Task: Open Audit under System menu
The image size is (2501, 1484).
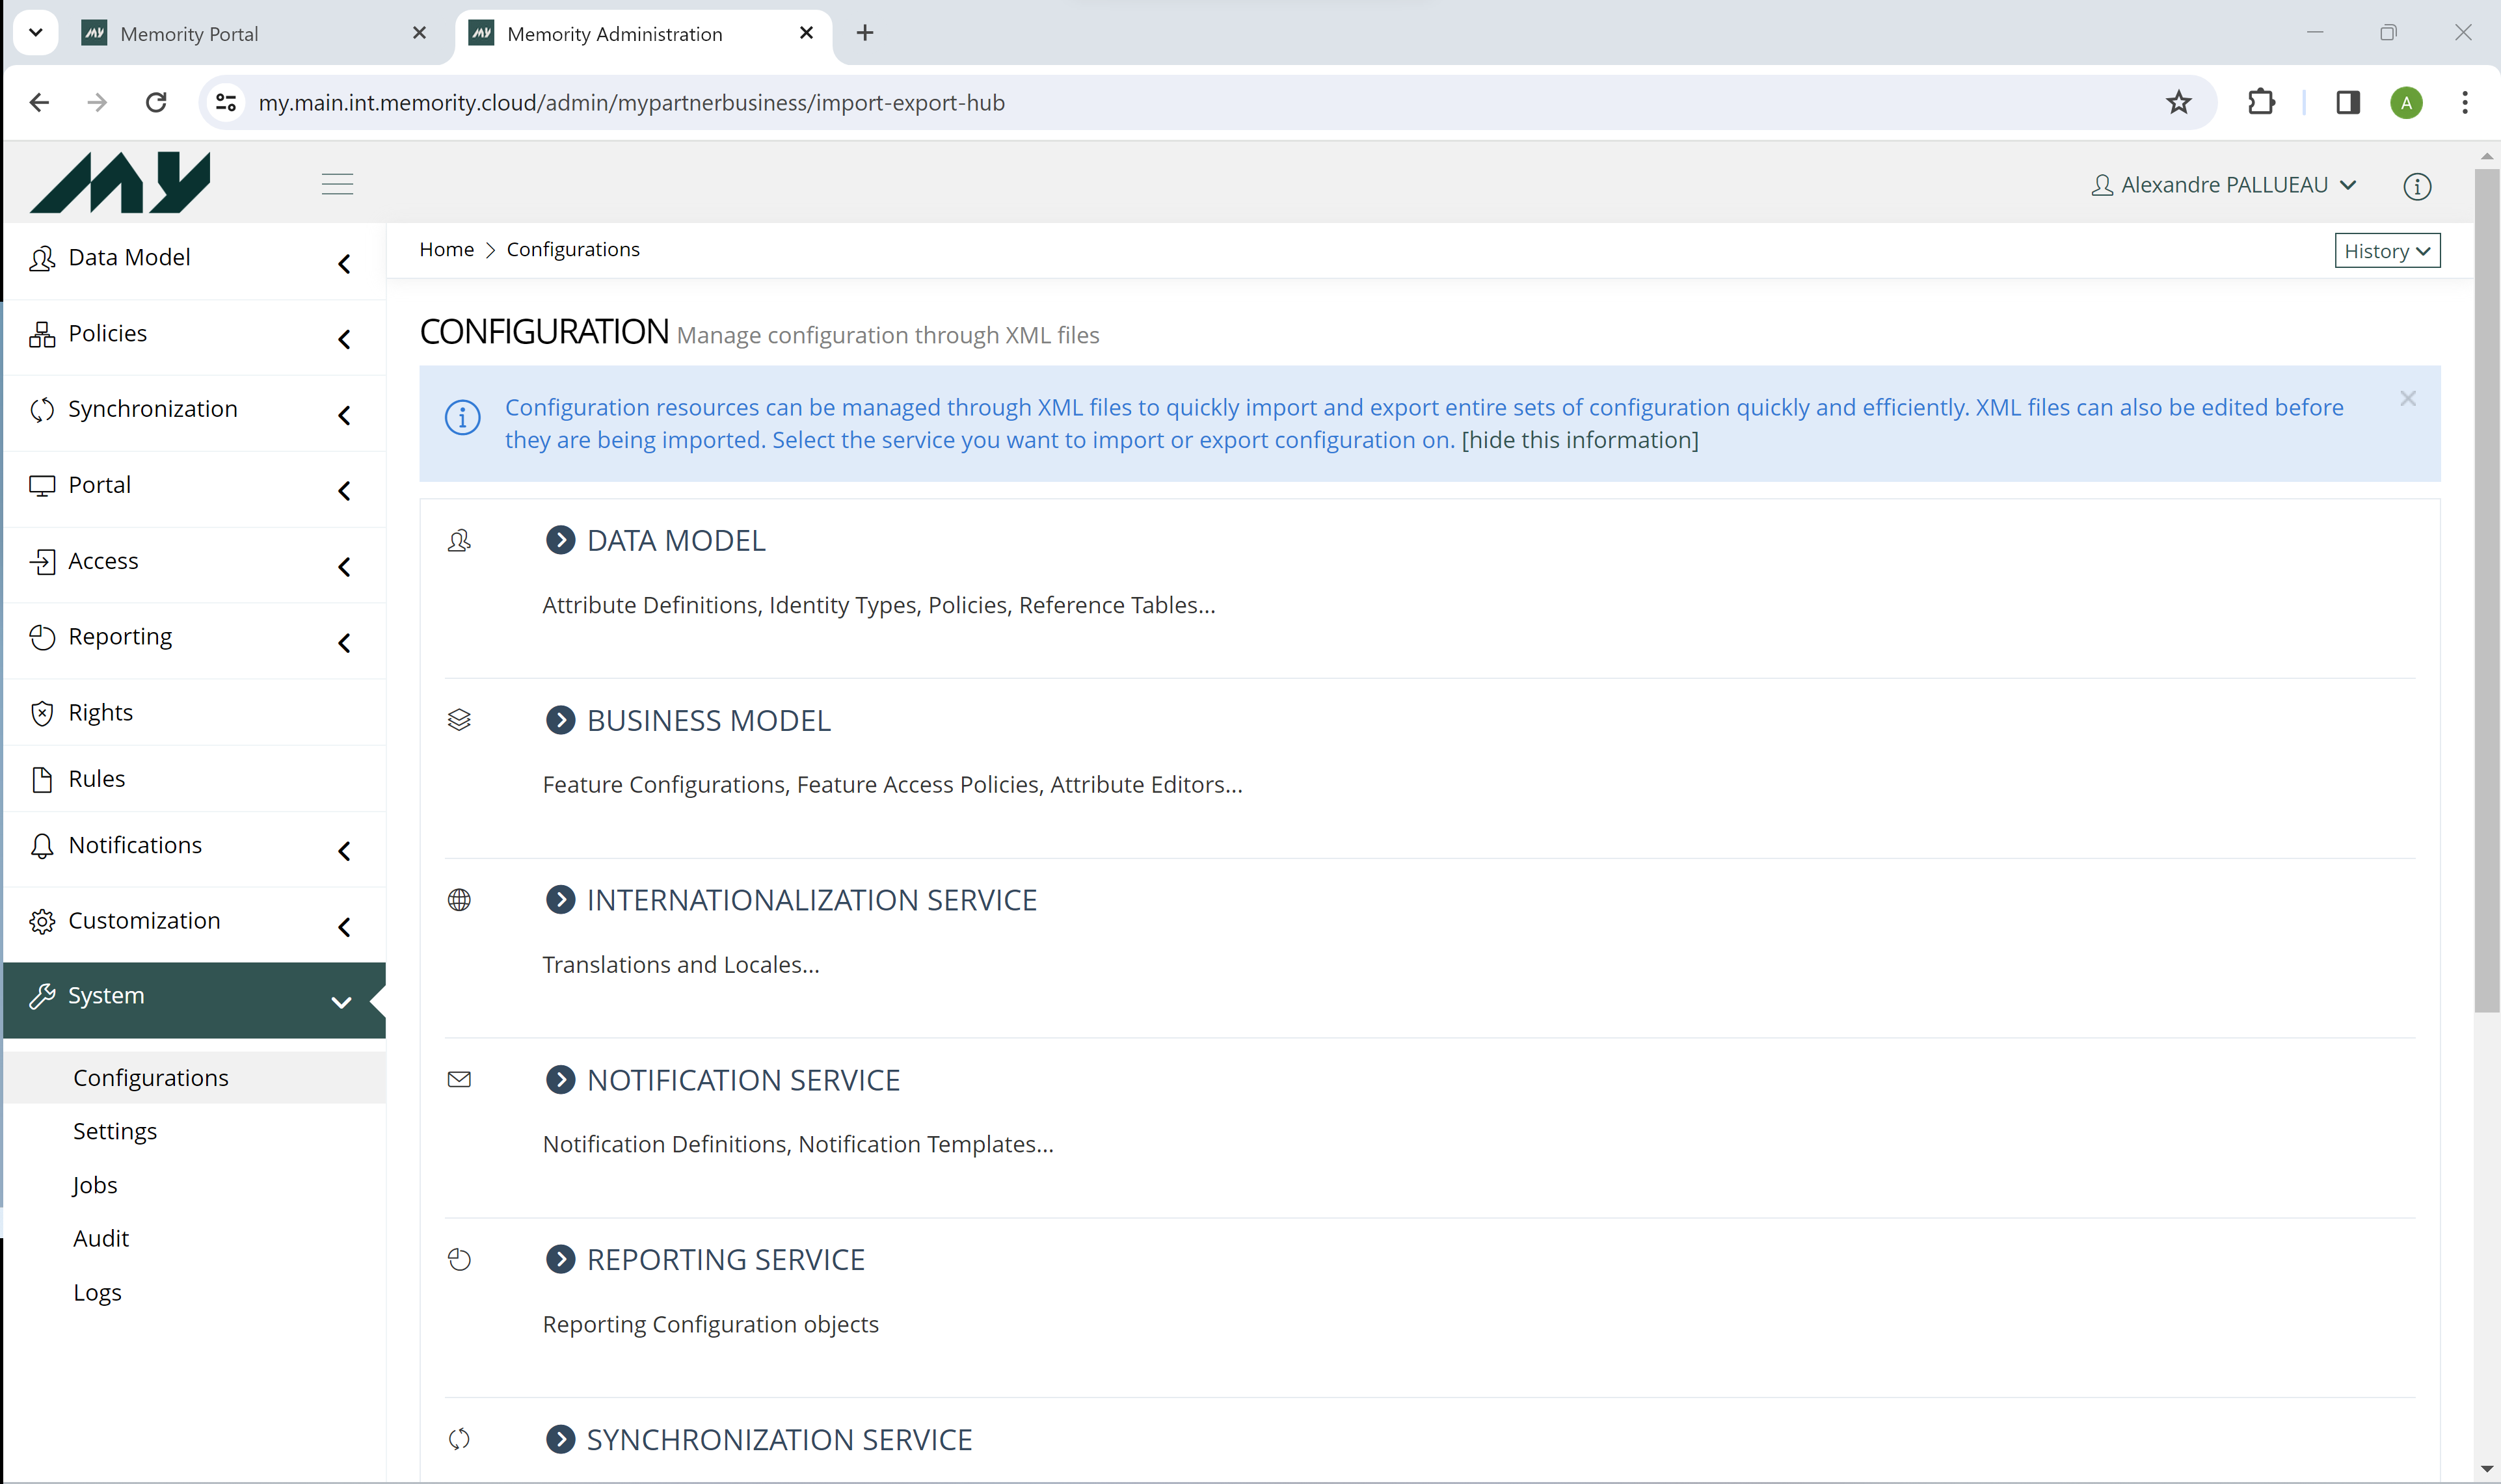Action: [101, 1238]
